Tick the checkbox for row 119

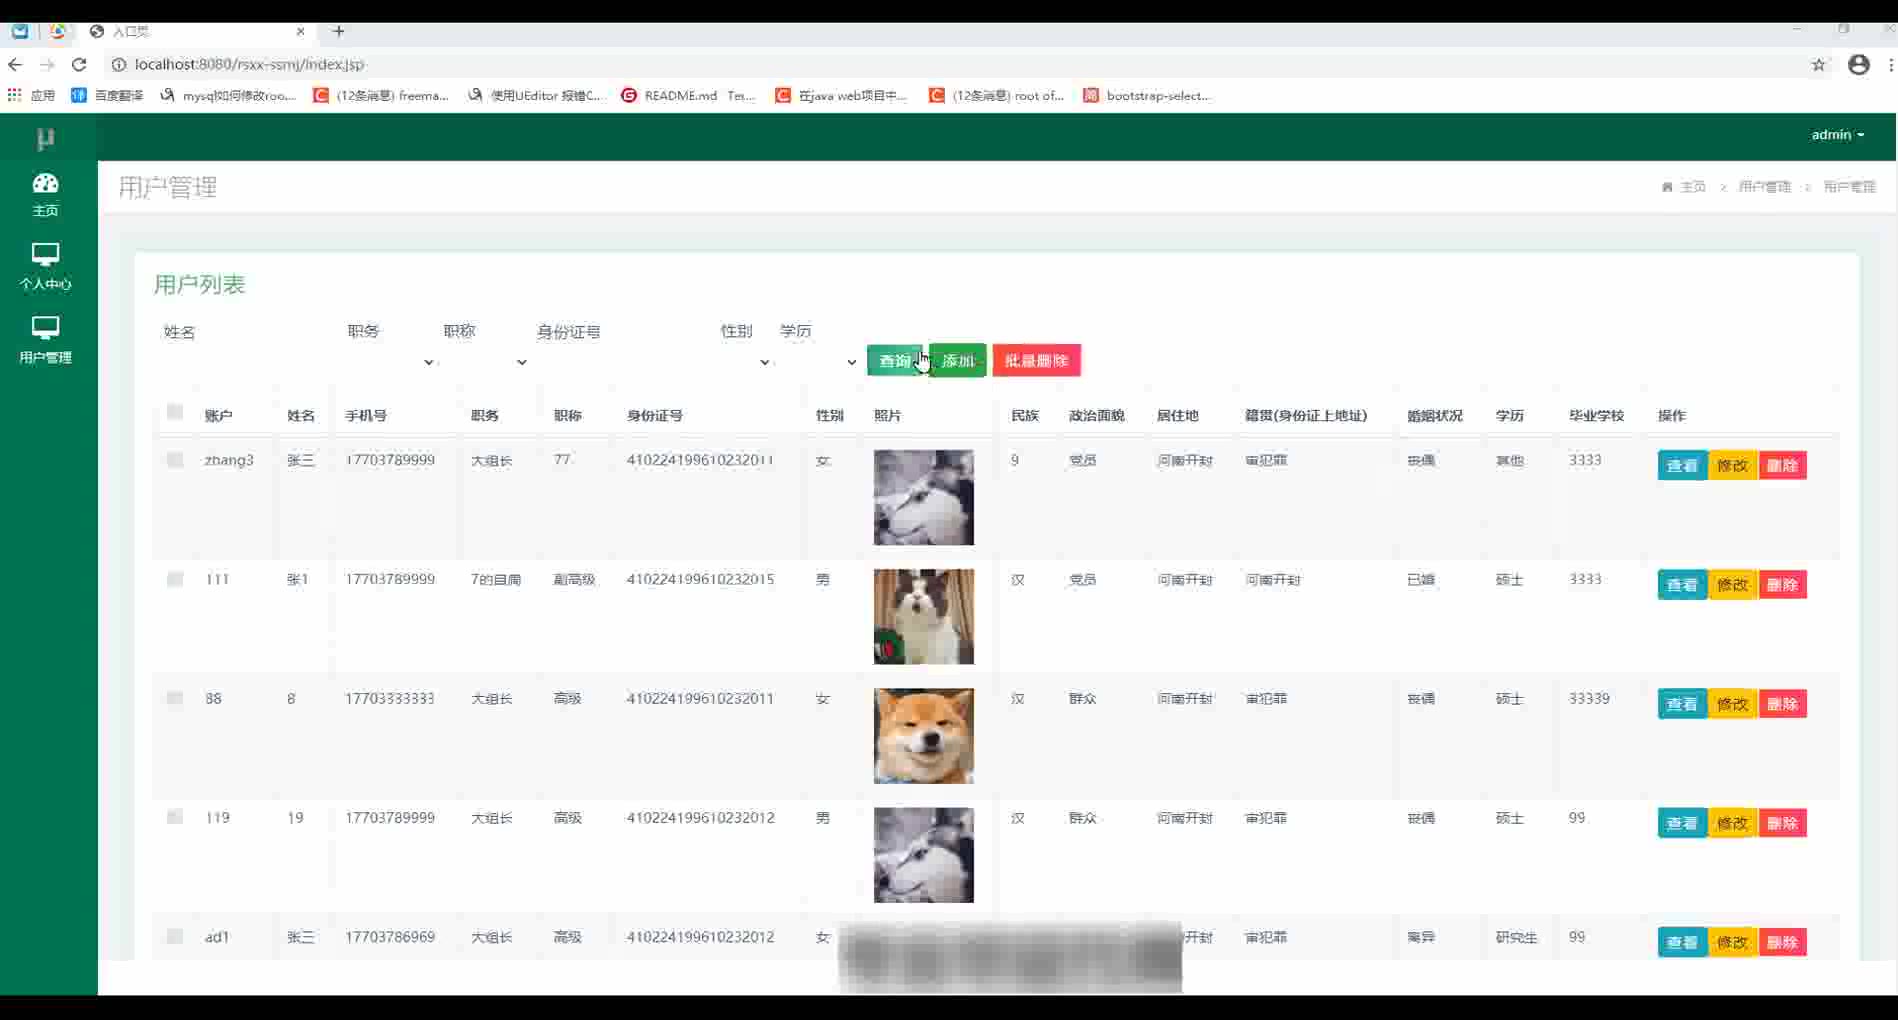click(x=175, y=817)
